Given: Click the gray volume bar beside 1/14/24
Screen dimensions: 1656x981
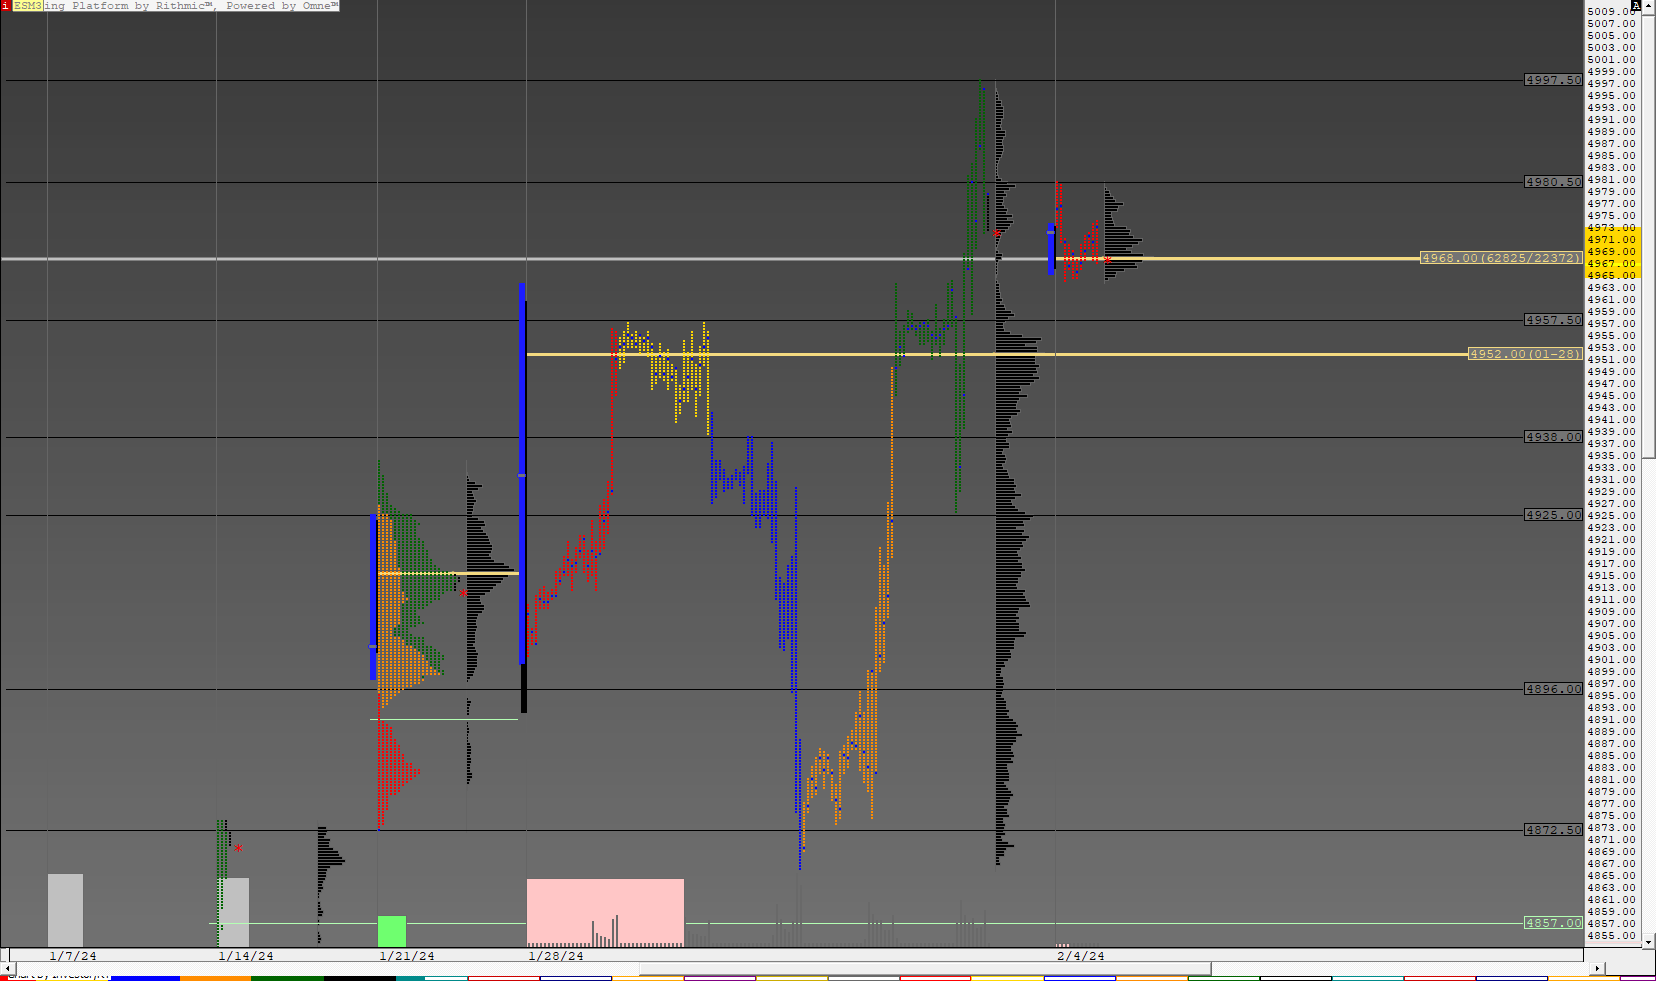Looking at the screenshot, I should 235,912.
